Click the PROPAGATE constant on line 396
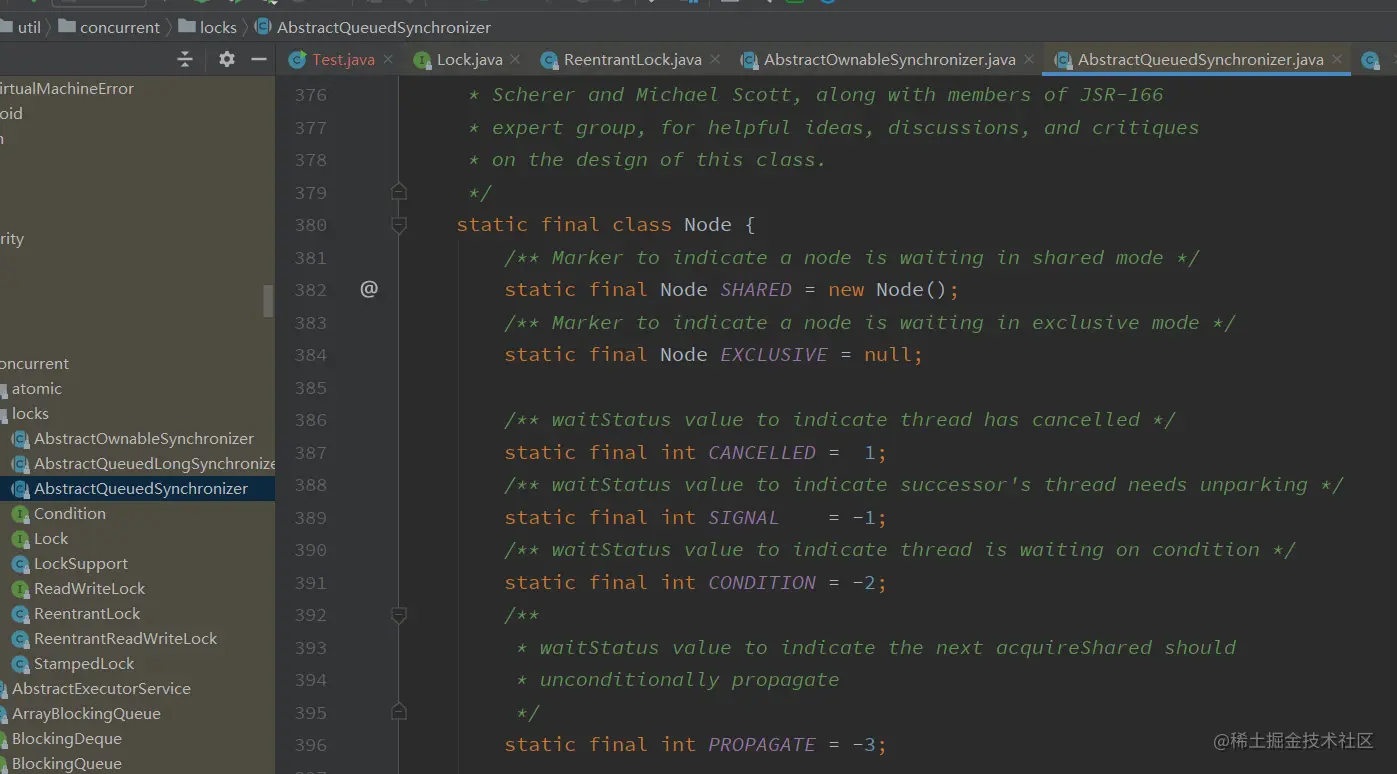The image size is (1397, 774). click(762, 745)
